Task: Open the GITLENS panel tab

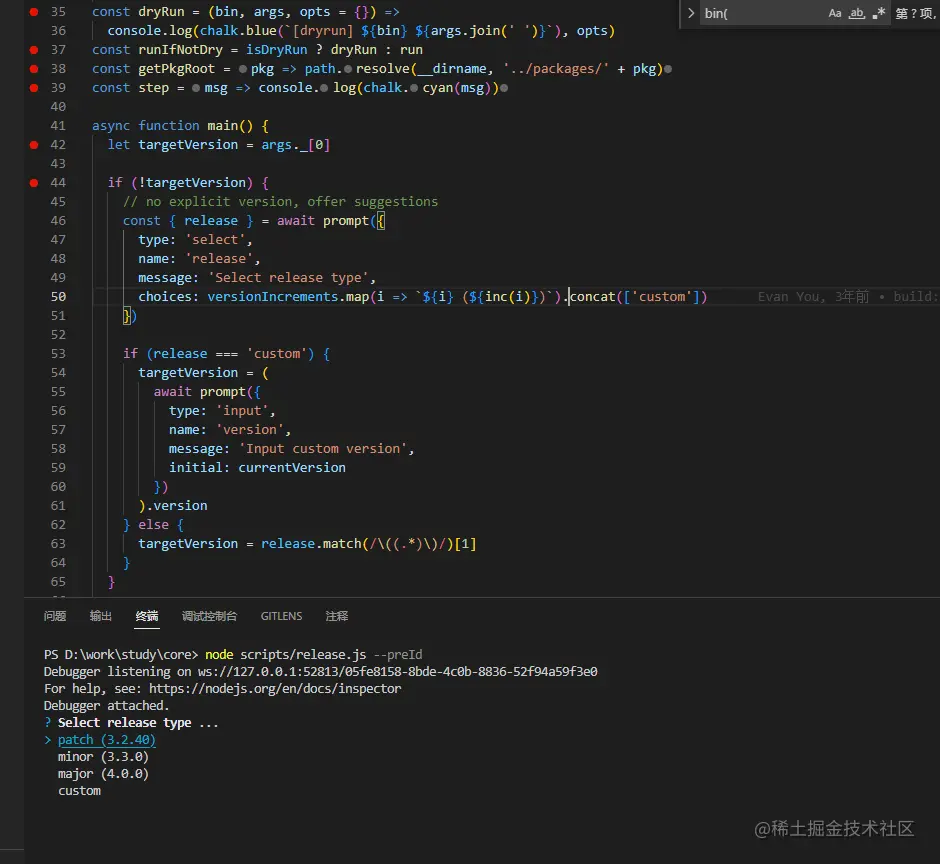Action: (x=281, y=616)
